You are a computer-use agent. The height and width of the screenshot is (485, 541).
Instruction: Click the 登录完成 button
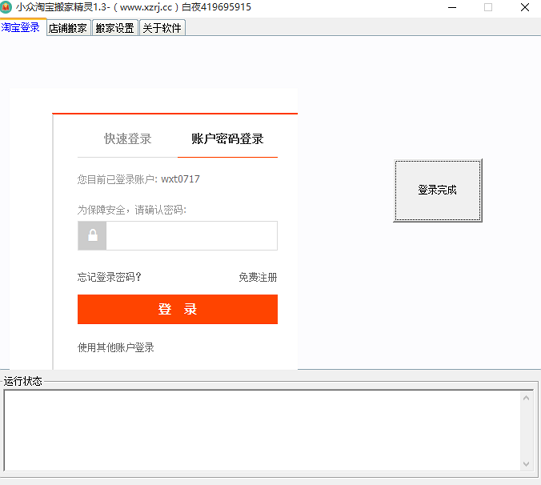(x=437, y=190)
